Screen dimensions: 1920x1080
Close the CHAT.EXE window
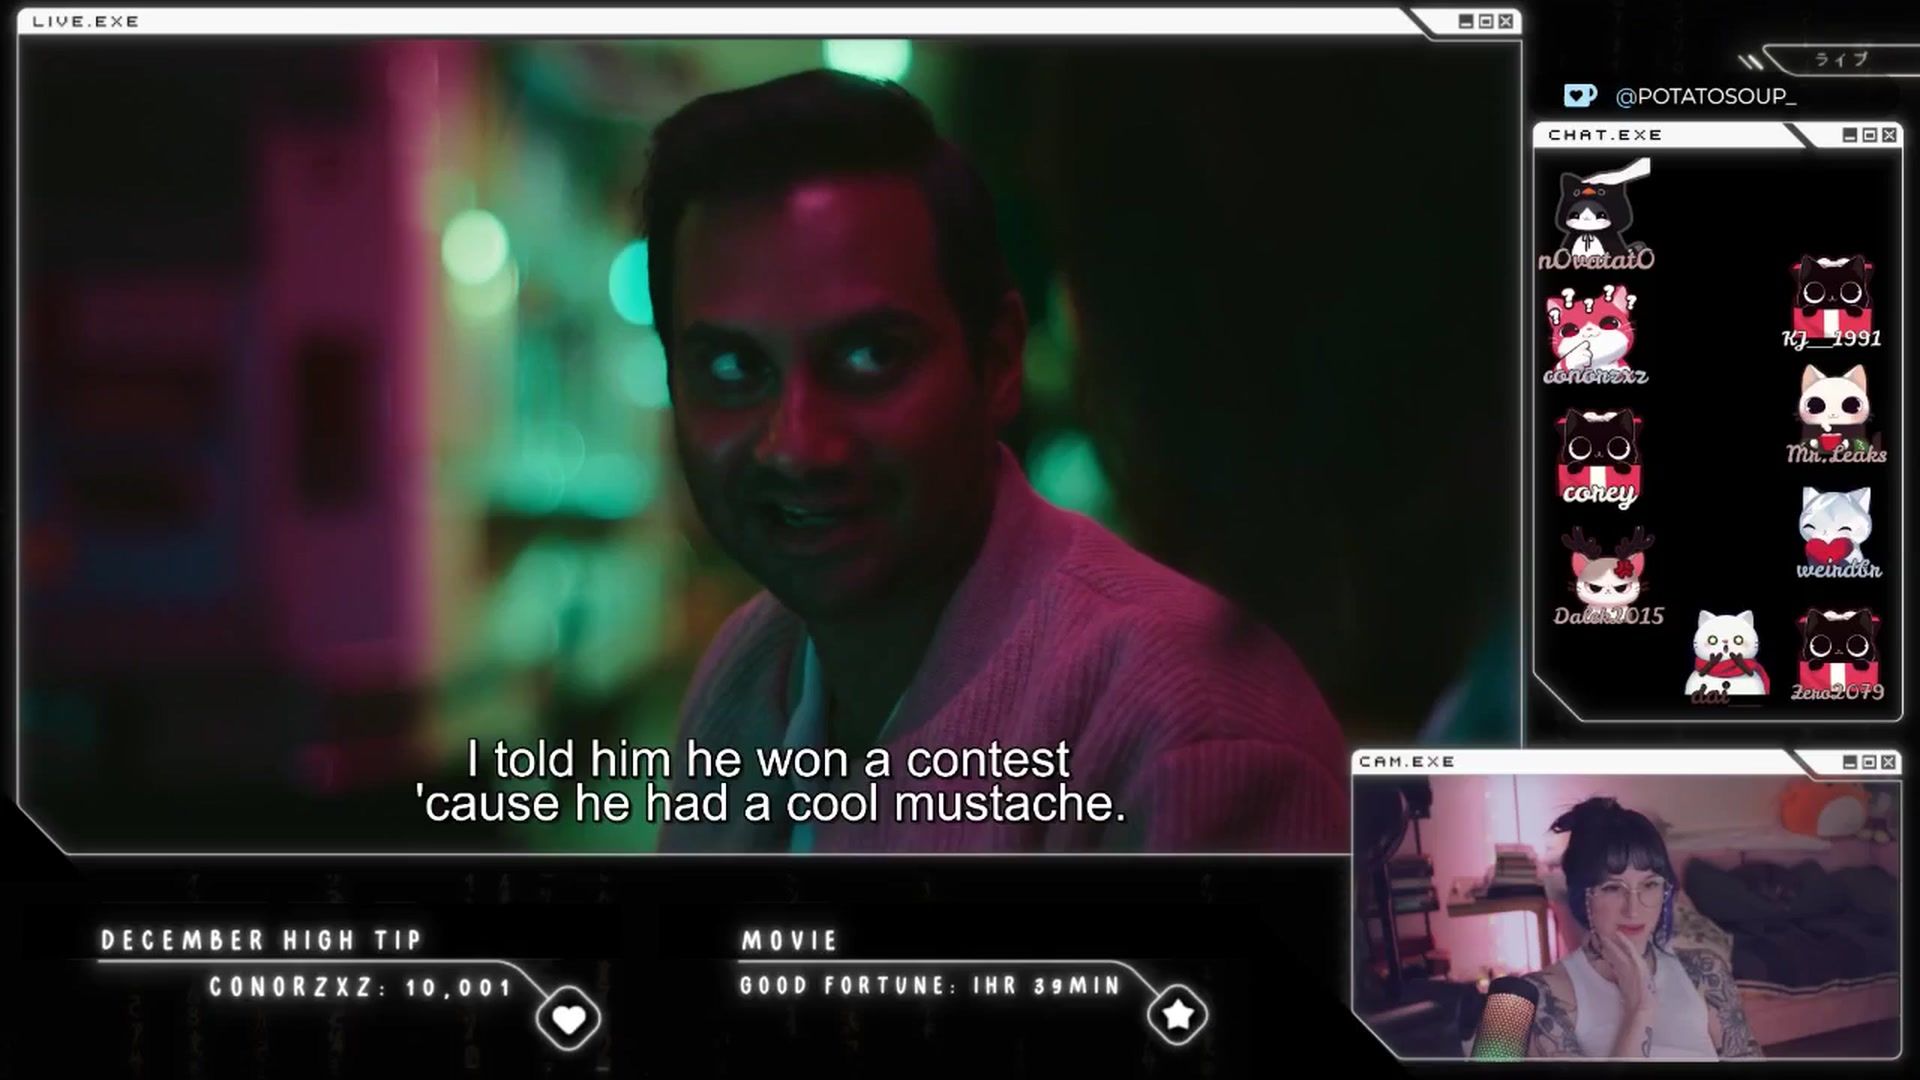click(x=1889, y=135)
